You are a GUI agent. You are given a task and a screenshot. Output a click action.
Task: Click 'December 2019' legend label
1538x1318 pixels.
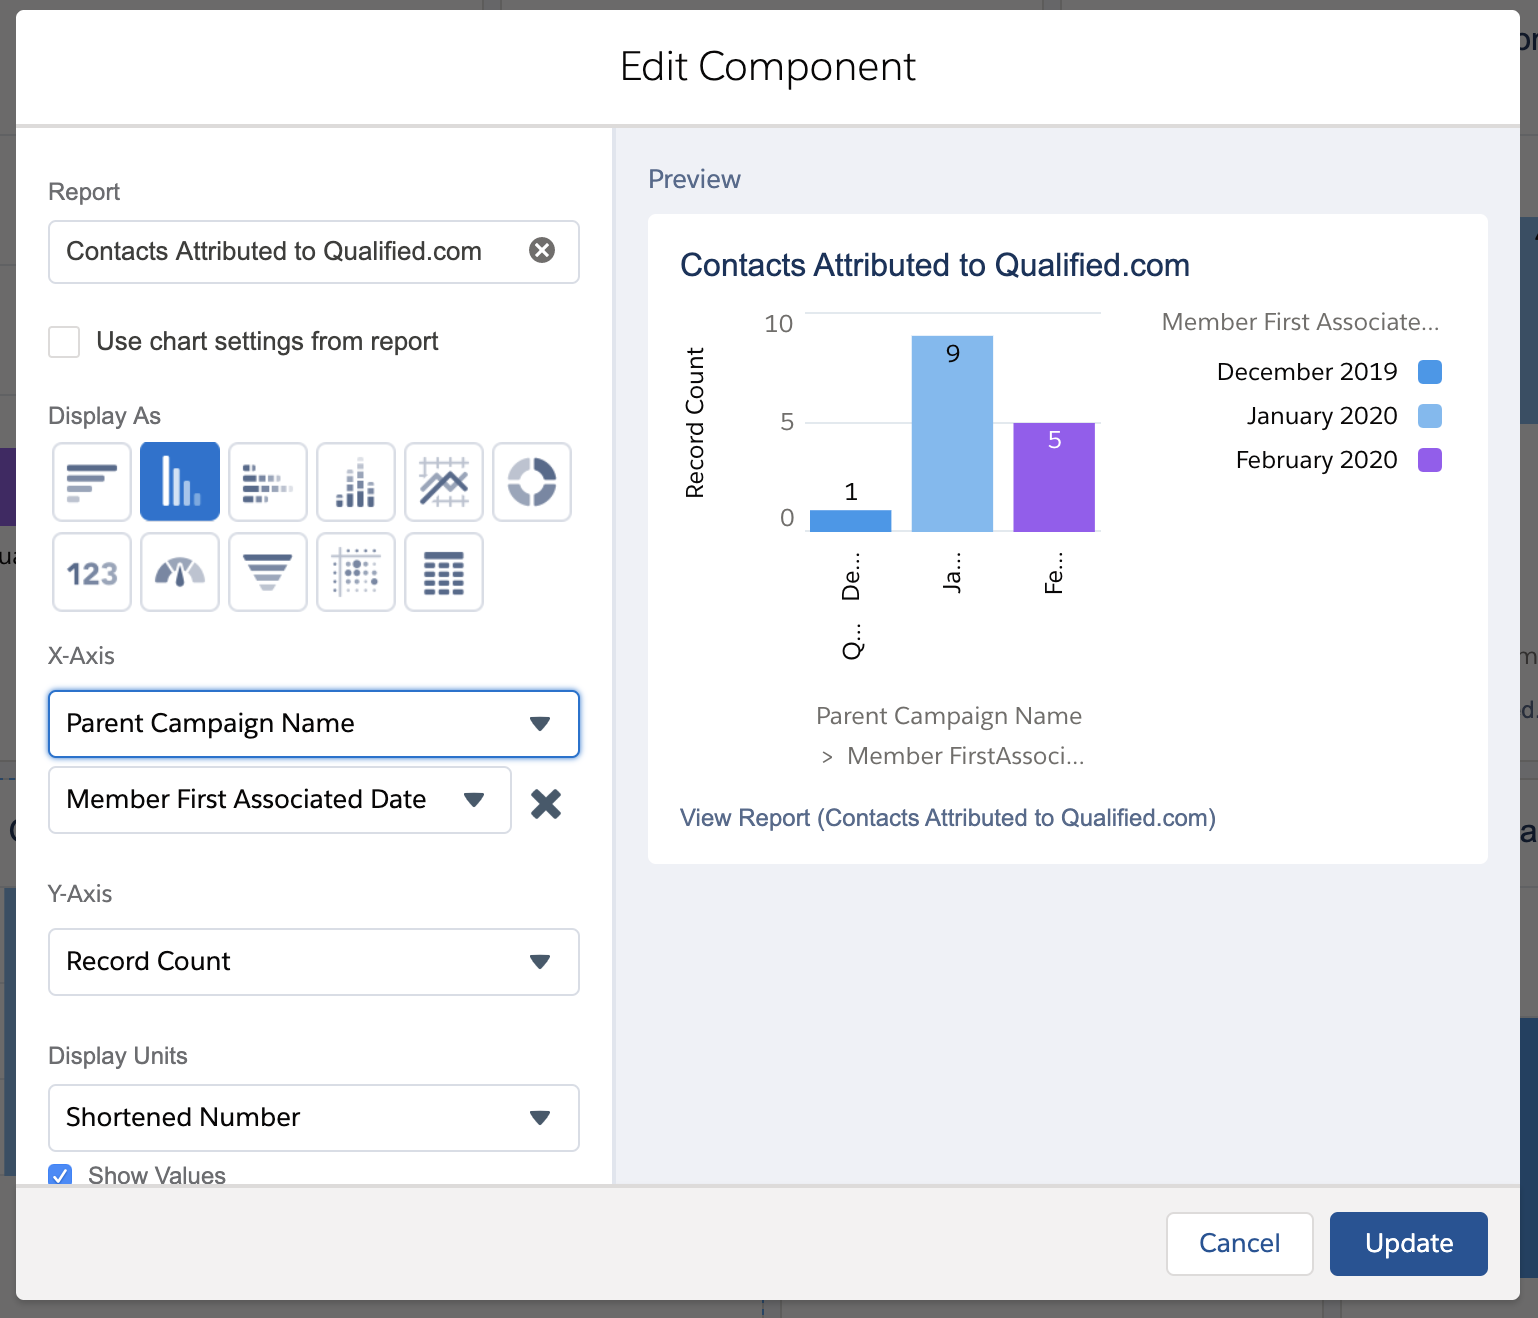[x=1307, y=372]
